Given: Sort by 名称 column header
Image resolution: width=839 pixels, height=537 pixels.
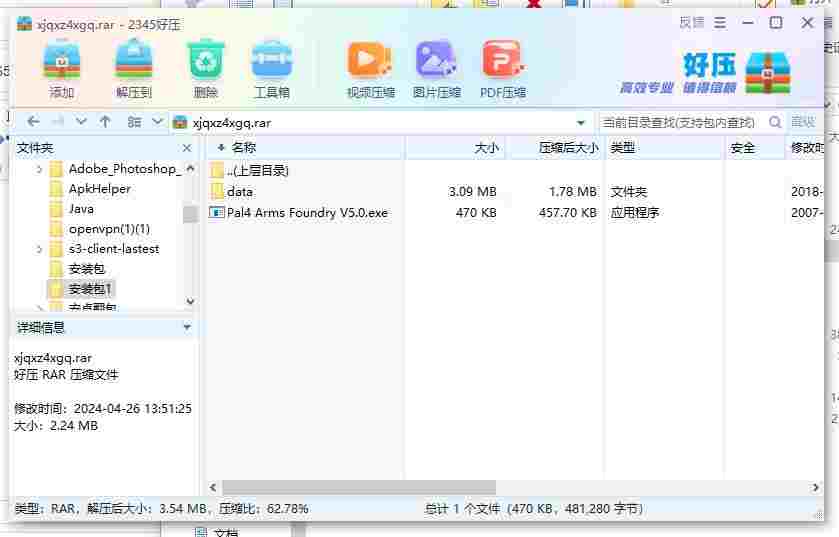Looking at the screenshot, I should pos(304,148).
